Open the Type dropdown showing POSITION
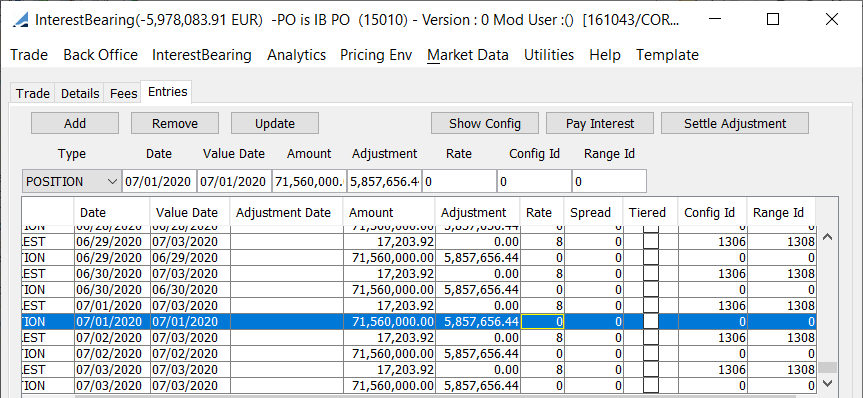Screen dimensions: 863x398 72,182
